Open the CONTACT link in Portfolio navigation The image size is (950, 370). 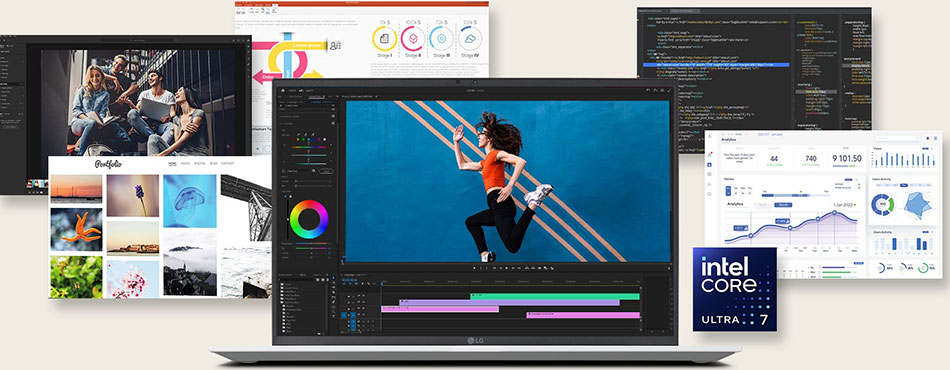228,164
